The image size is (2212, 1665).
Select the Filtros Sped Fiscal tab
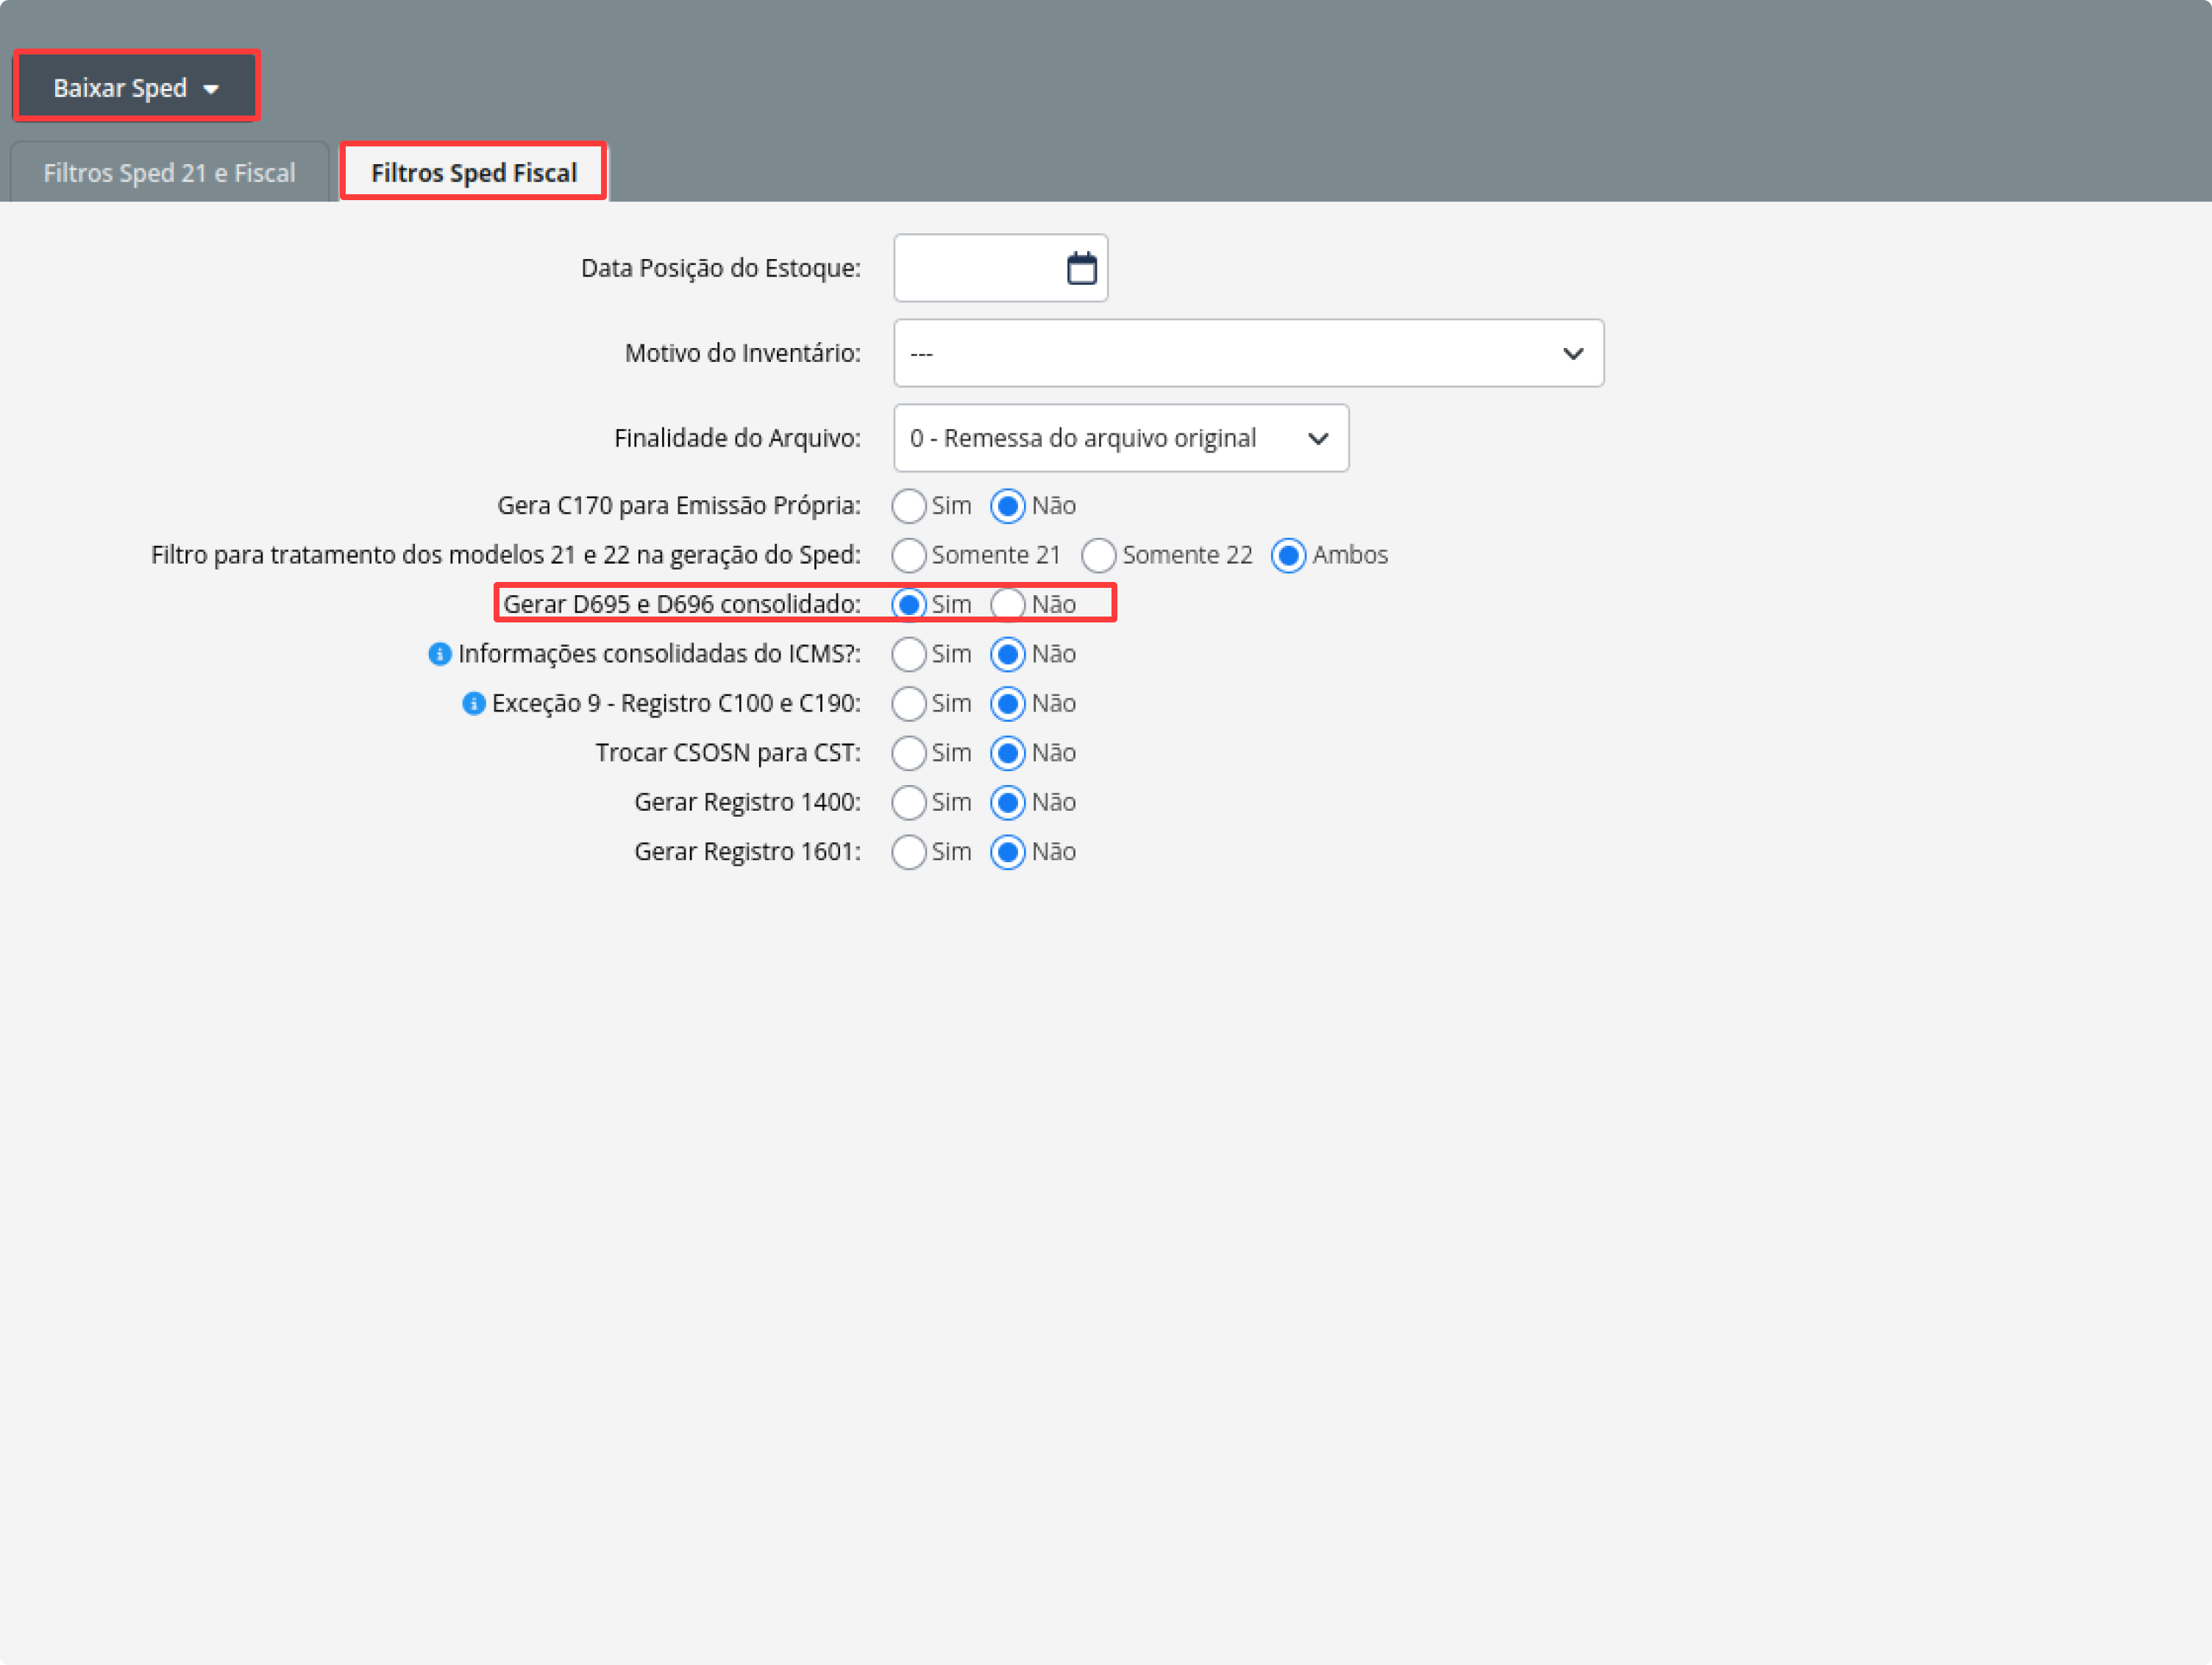coord(474,173)
